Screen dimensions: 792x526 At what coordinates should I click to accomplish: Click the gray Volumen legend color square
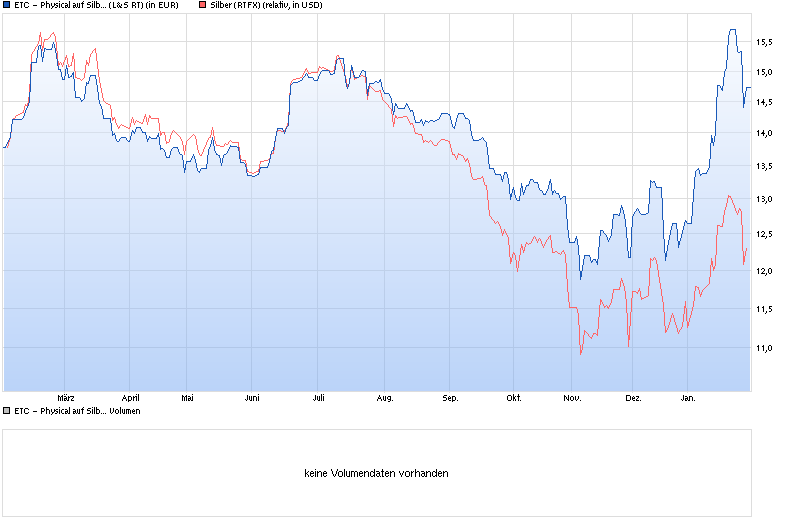(7, 411)
